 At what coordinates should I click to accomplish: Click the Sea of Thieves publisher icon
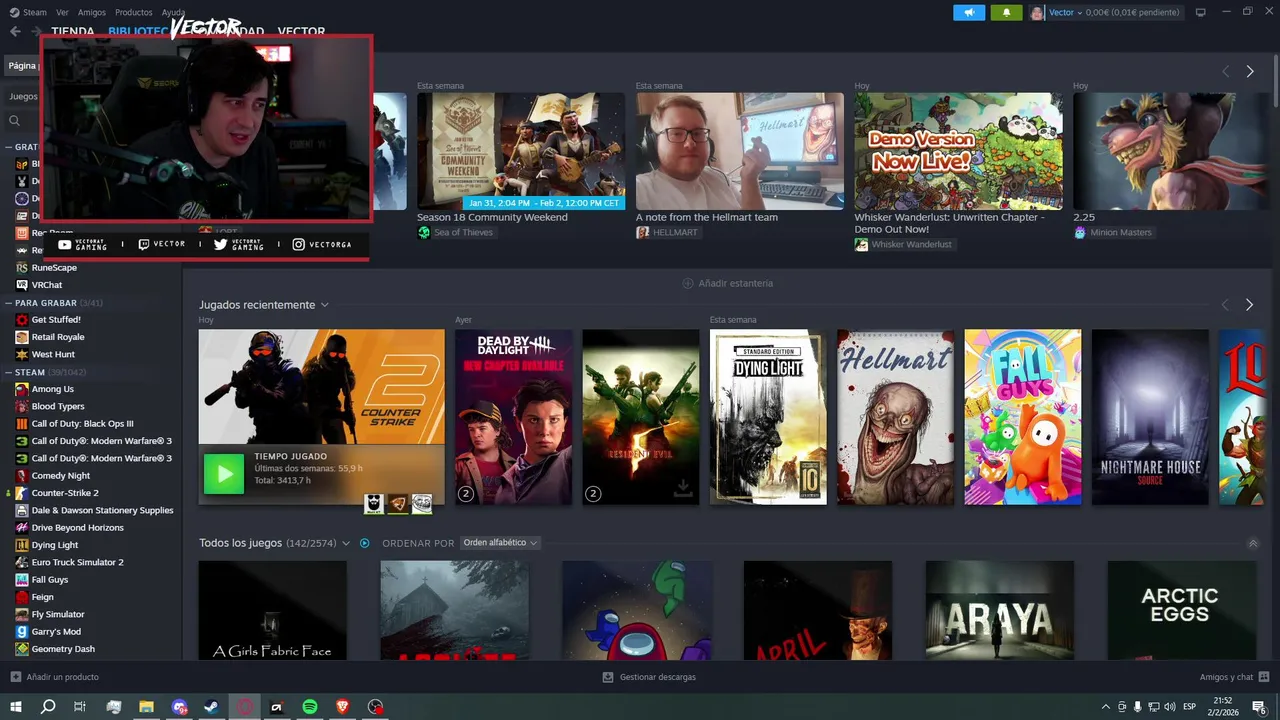[424, 232]
